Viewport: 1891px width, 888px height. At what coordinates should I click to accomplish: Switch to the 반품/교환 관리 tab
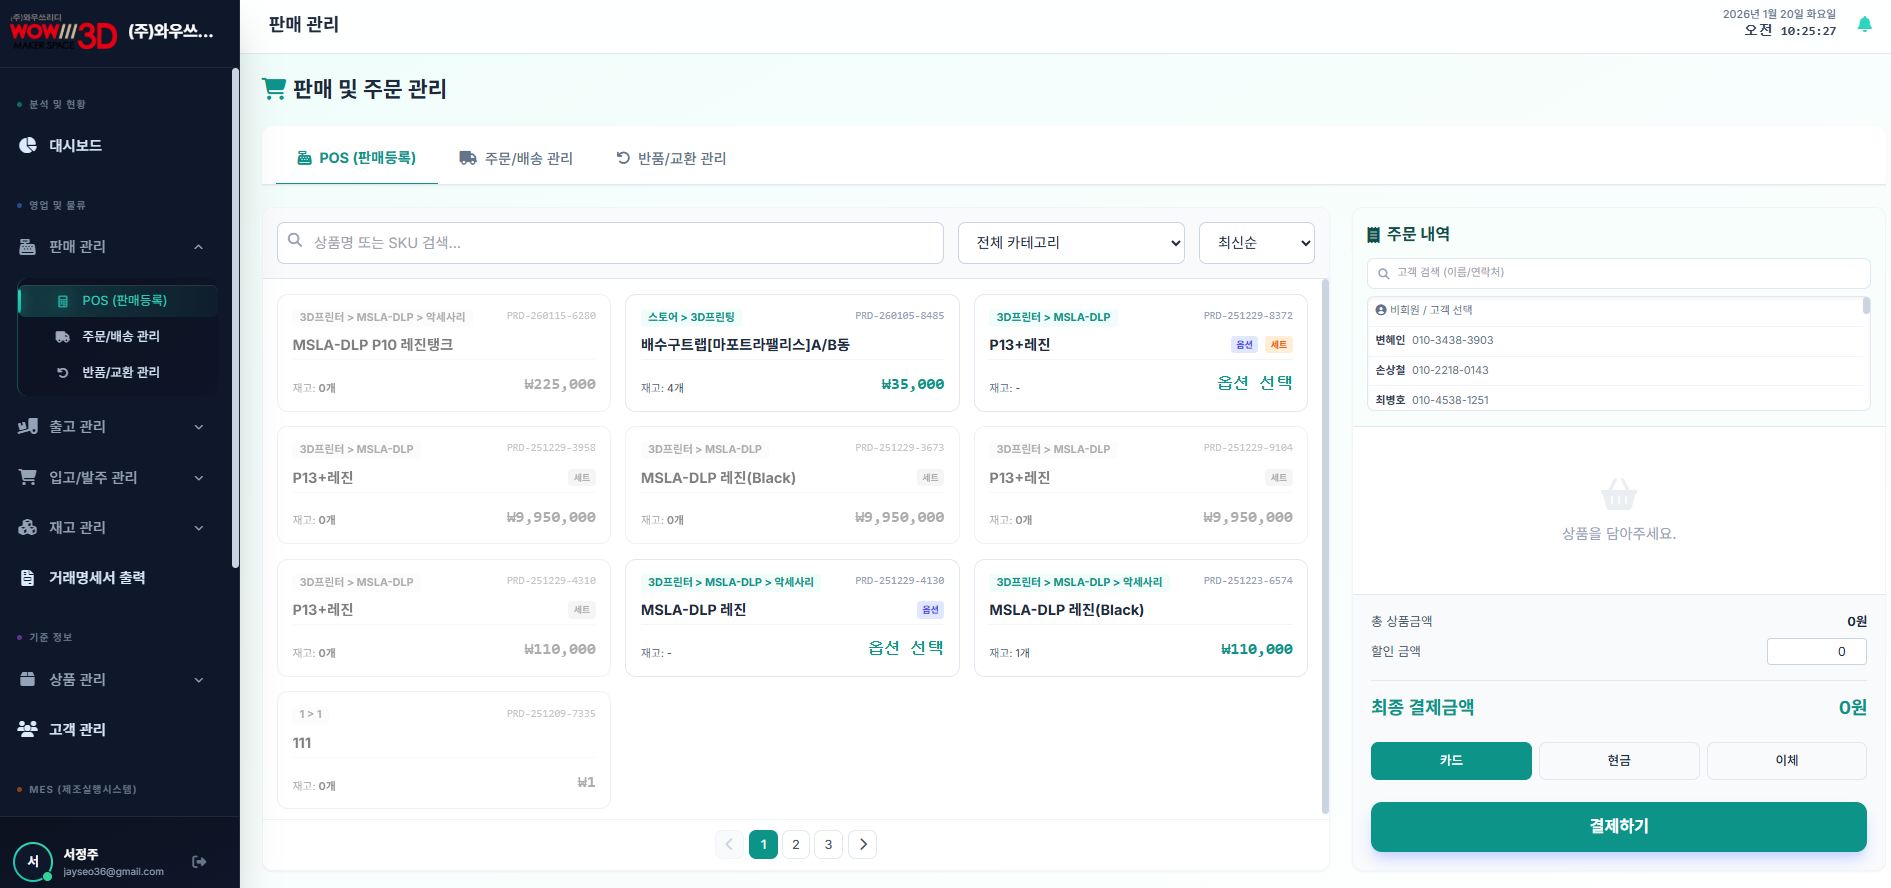671,159
